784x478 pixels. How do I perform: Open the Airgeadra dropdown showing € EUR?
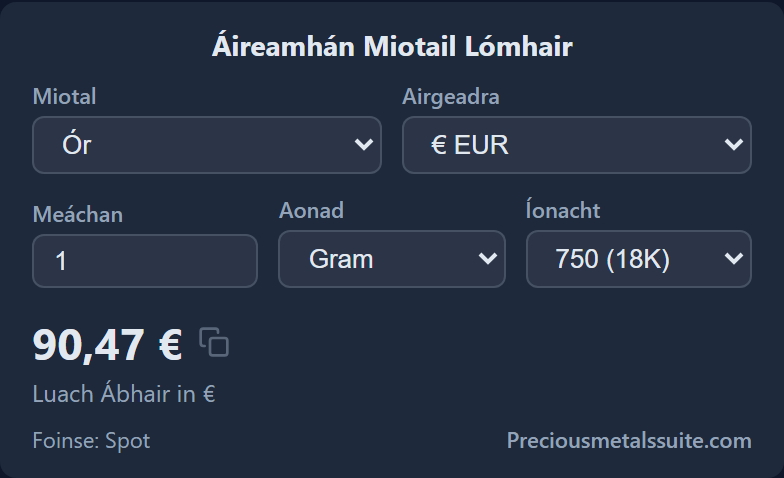tap(577, 145)
